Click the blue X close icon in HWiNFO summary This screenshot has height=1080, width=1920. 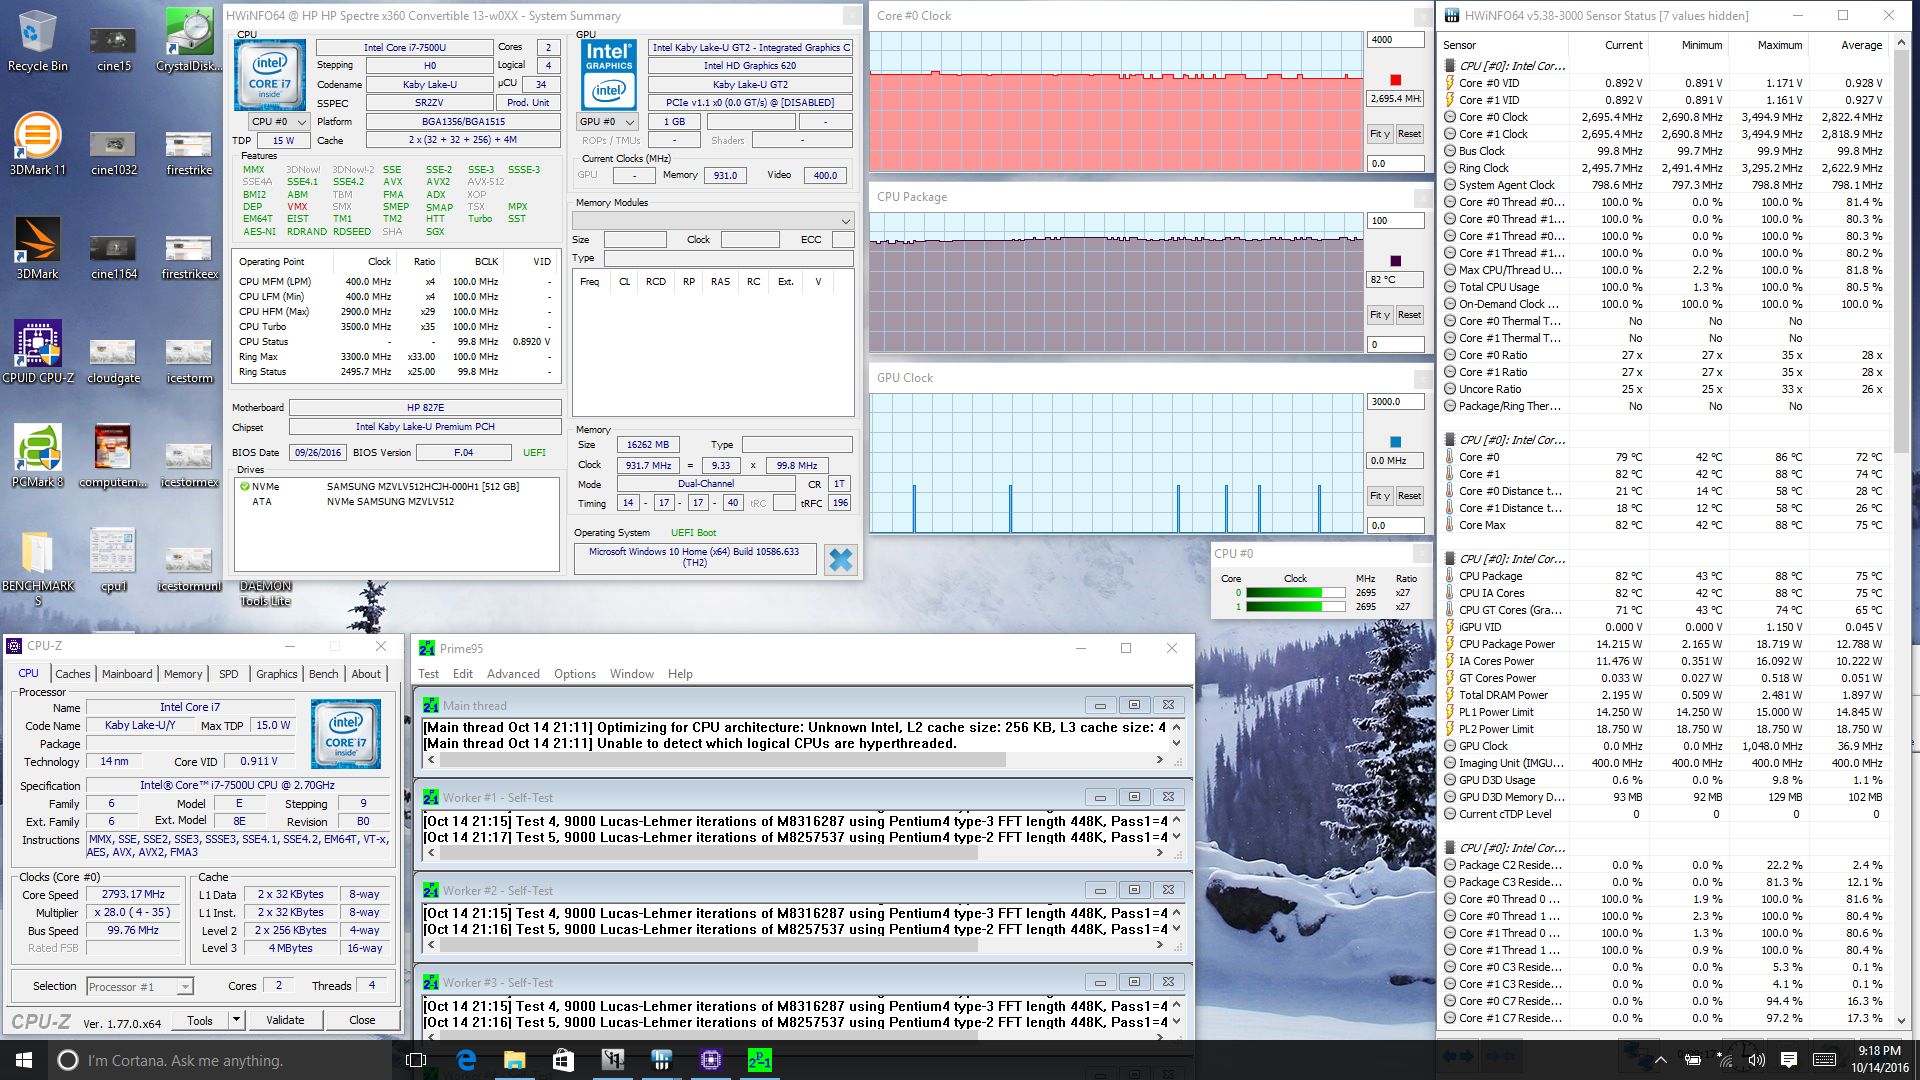point(841,560)
